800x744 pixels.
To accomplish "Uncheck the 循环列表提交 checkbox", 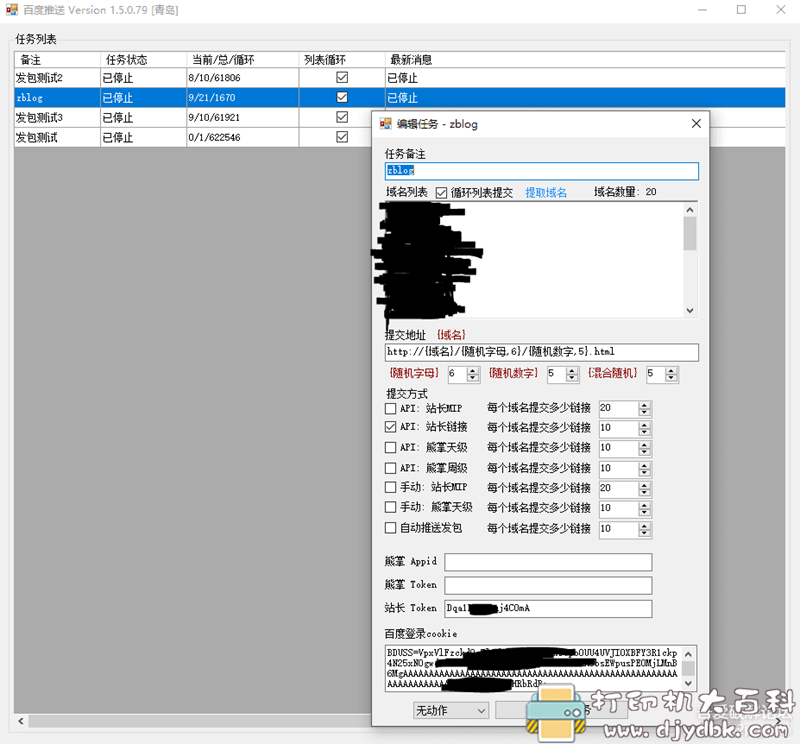I will point(441,193).
